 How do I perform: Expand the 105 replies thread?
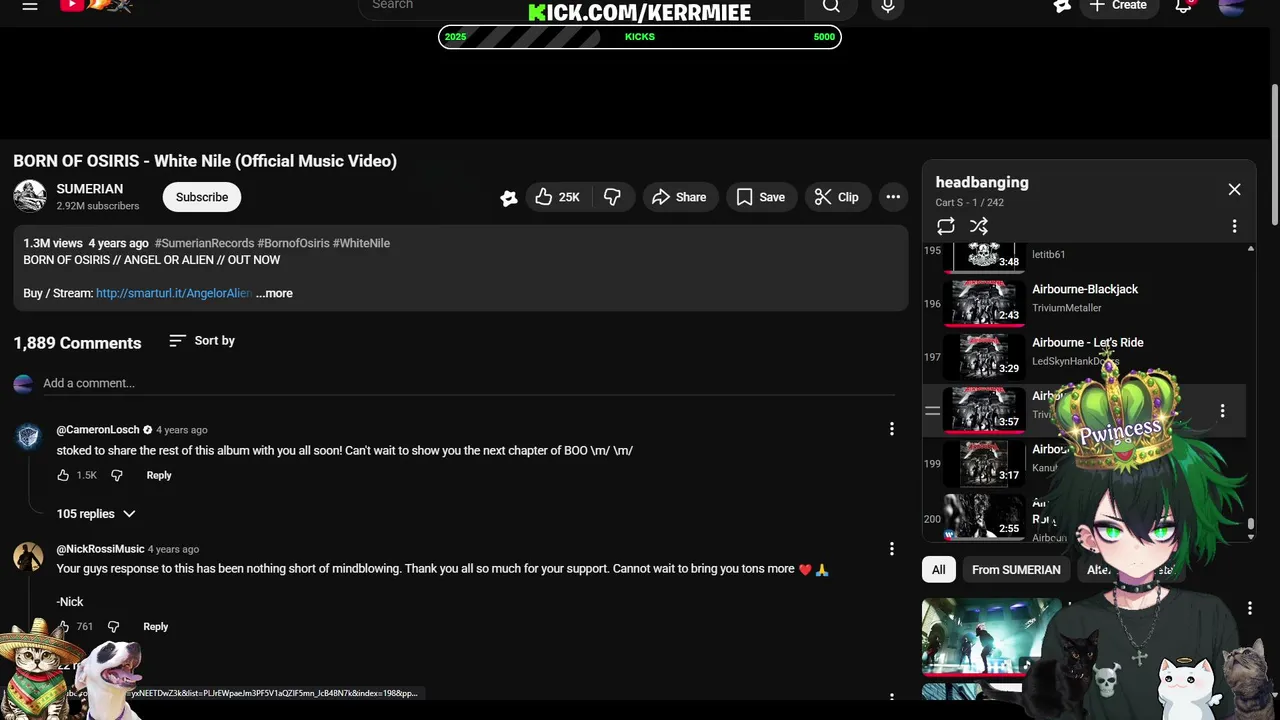(x=96, y=513)
